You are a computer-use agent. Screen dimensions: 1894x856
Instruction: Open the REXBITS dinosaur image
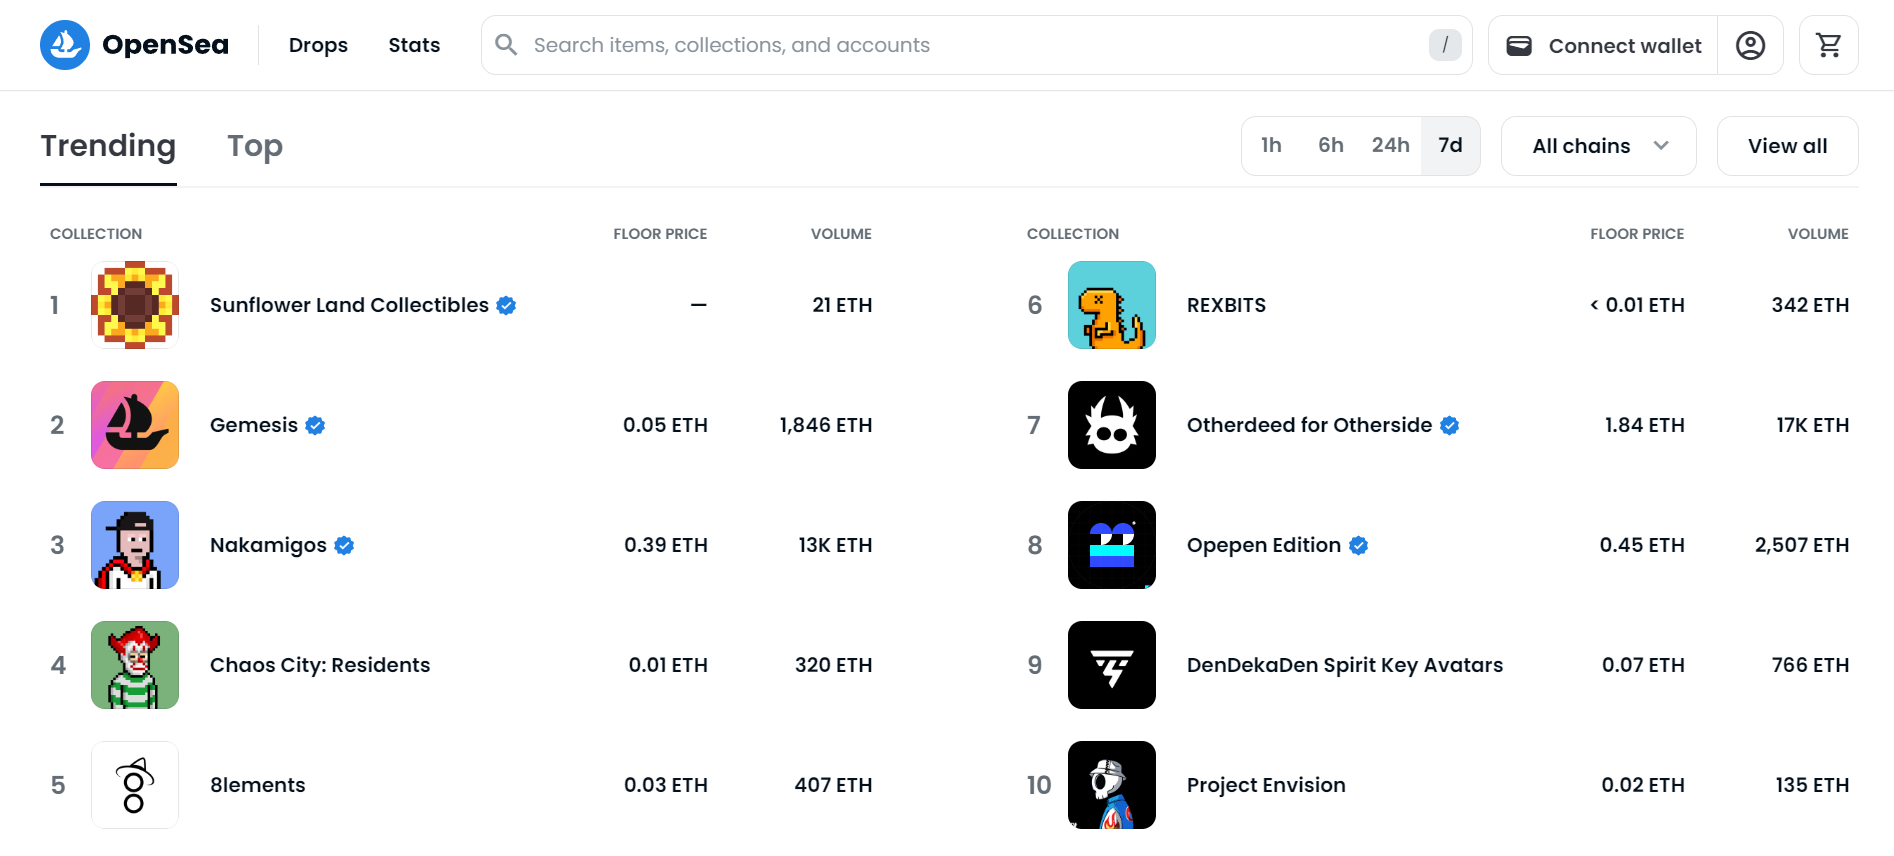coord(1112,305)
